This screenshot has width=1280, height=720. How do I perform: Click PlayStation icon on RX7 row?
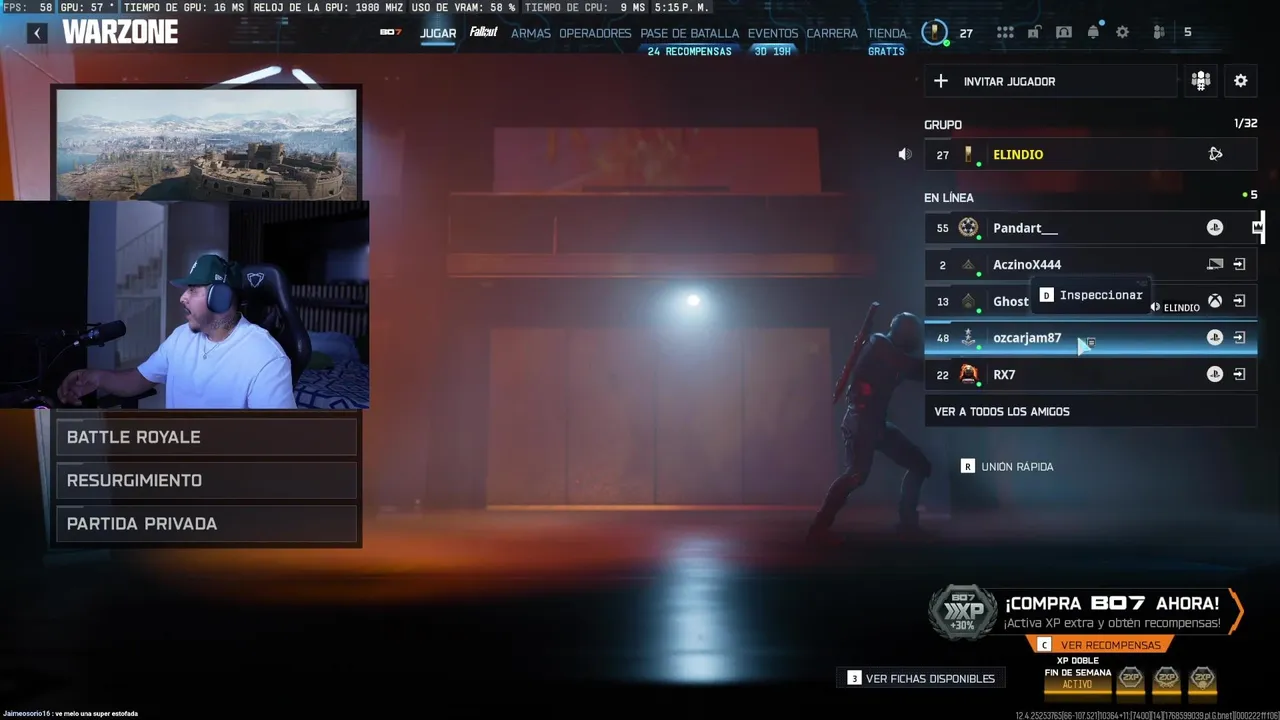pyautogui.click(x=1215, y=374)
